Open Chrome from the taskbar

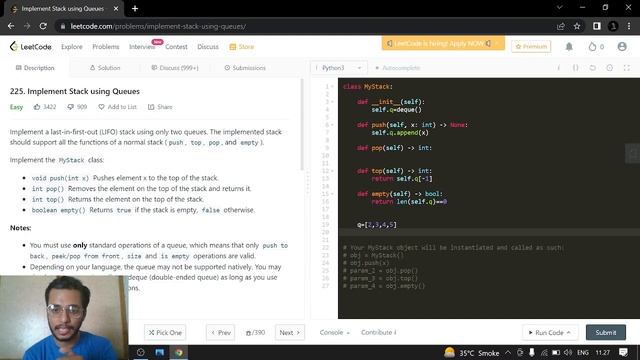[179, 352]
